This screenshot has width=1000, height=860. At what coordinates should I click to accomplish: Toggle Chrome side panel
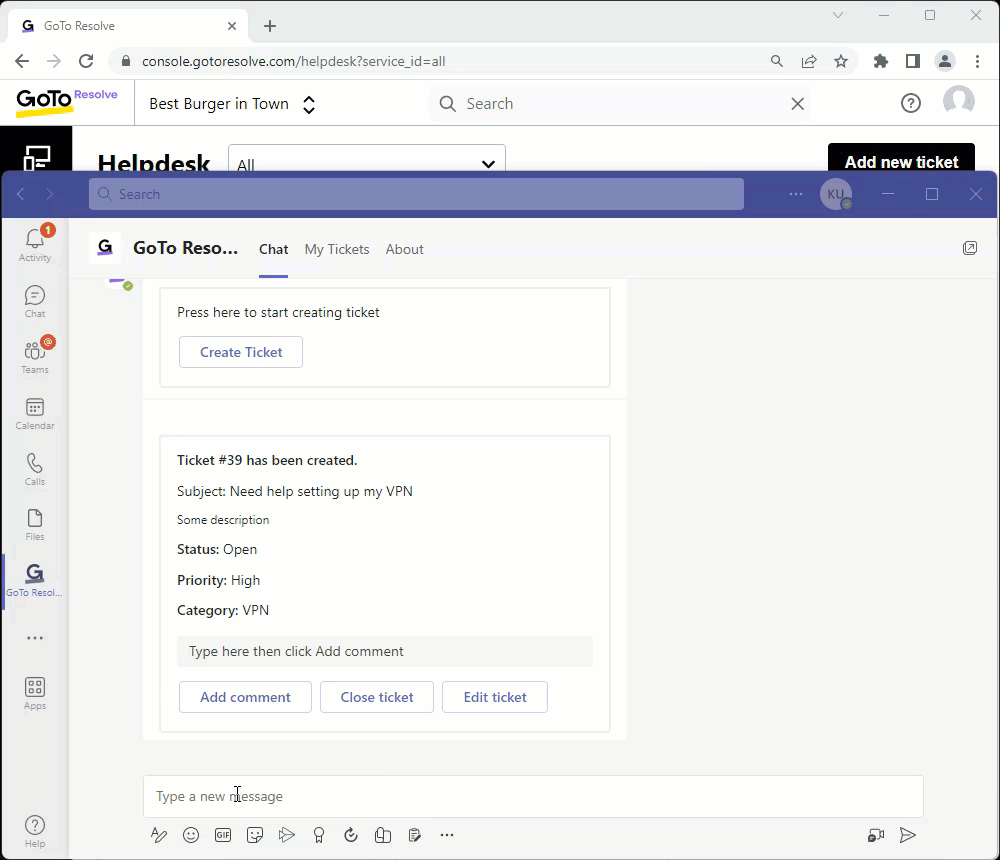pyautogui.click(x=913, y=61)
